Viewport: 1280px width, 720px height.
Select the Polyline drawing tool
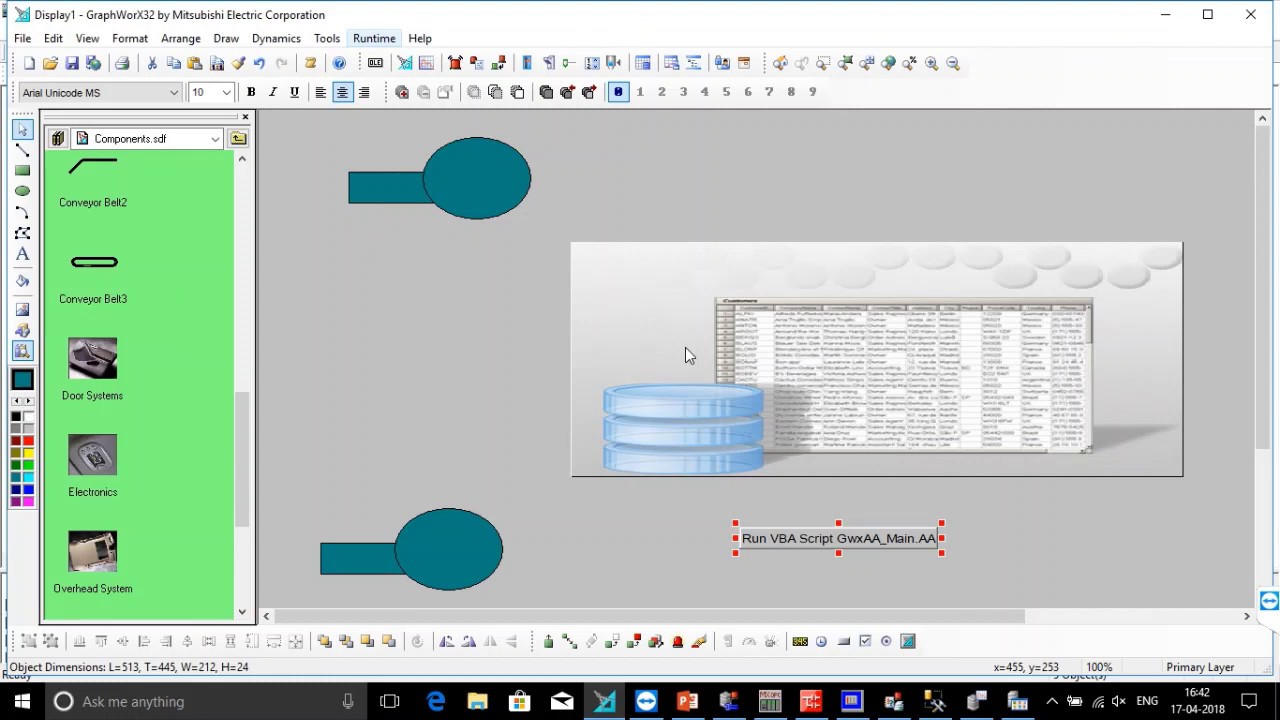click(22, 233)
